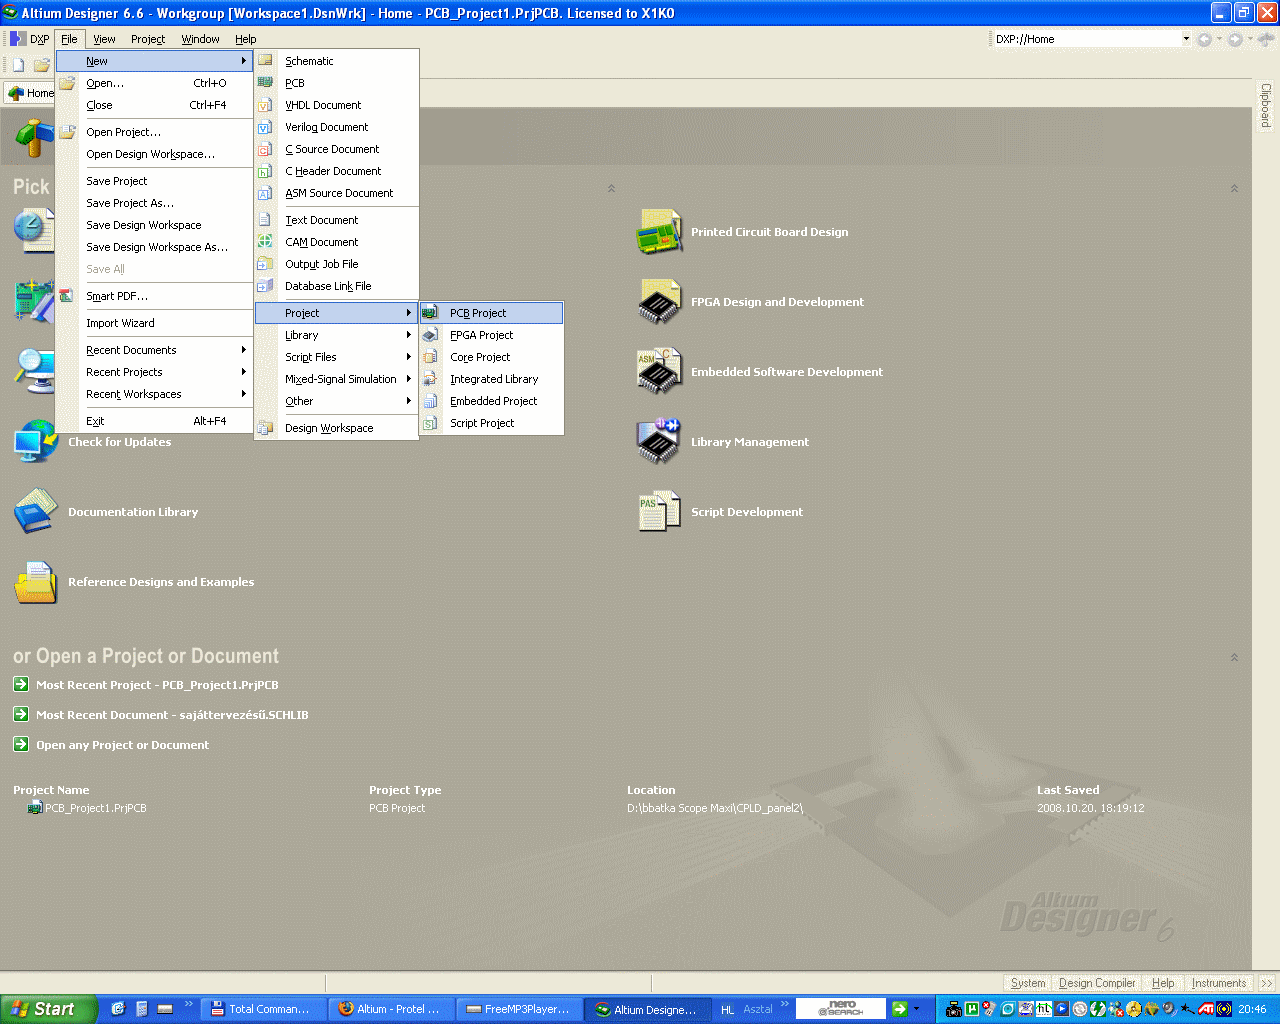
Task: Open the FPGA Design and Development icon
Action: [x=659, y=302]
